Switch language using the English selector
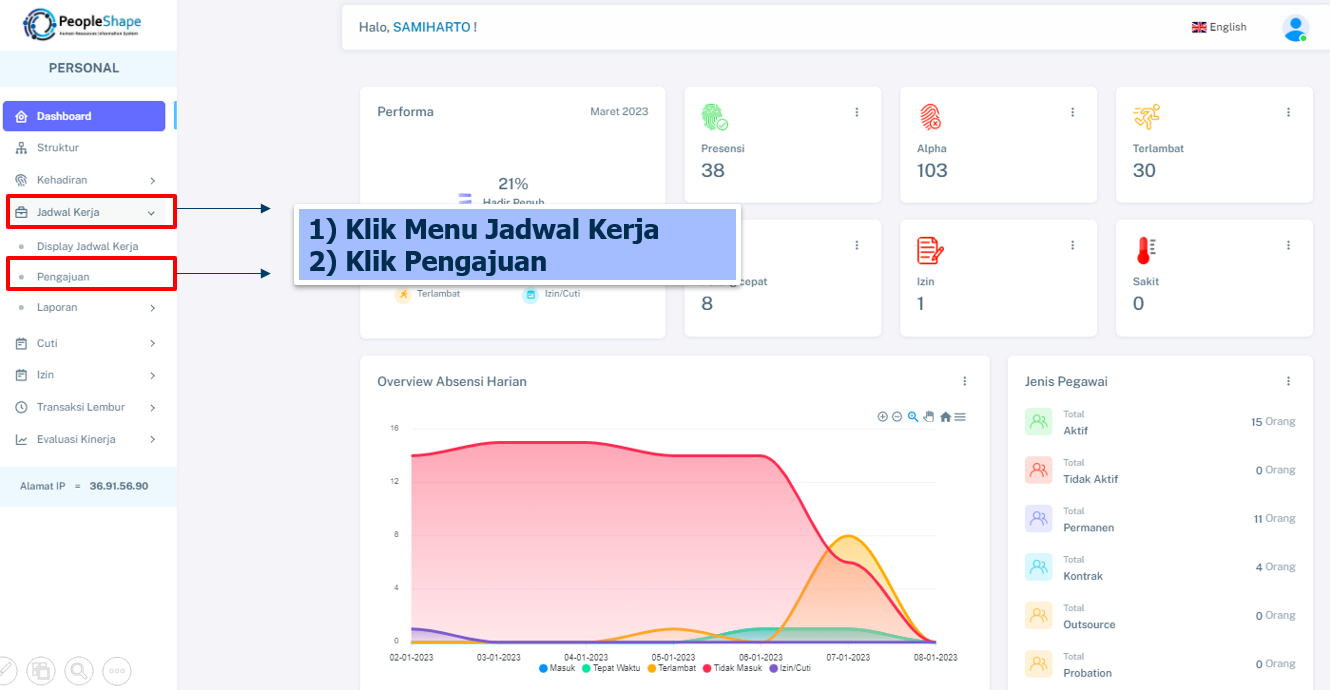 coord(1219,28)
